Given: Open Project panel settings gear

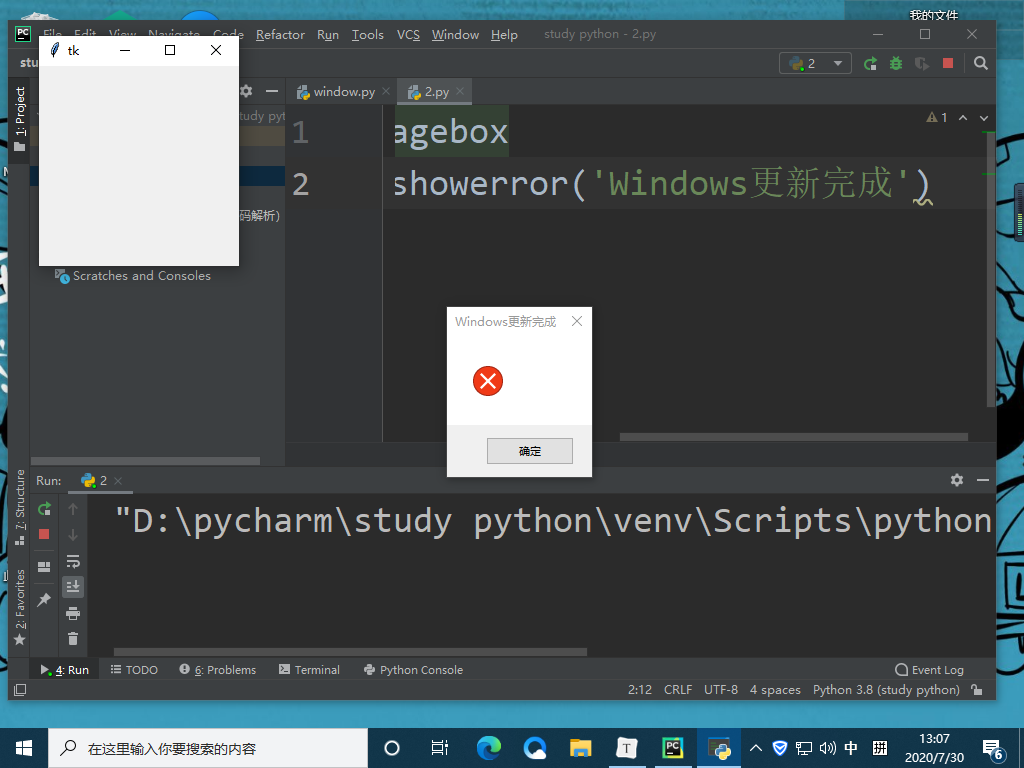Looking at the screenshot, I should click(246, 91).
